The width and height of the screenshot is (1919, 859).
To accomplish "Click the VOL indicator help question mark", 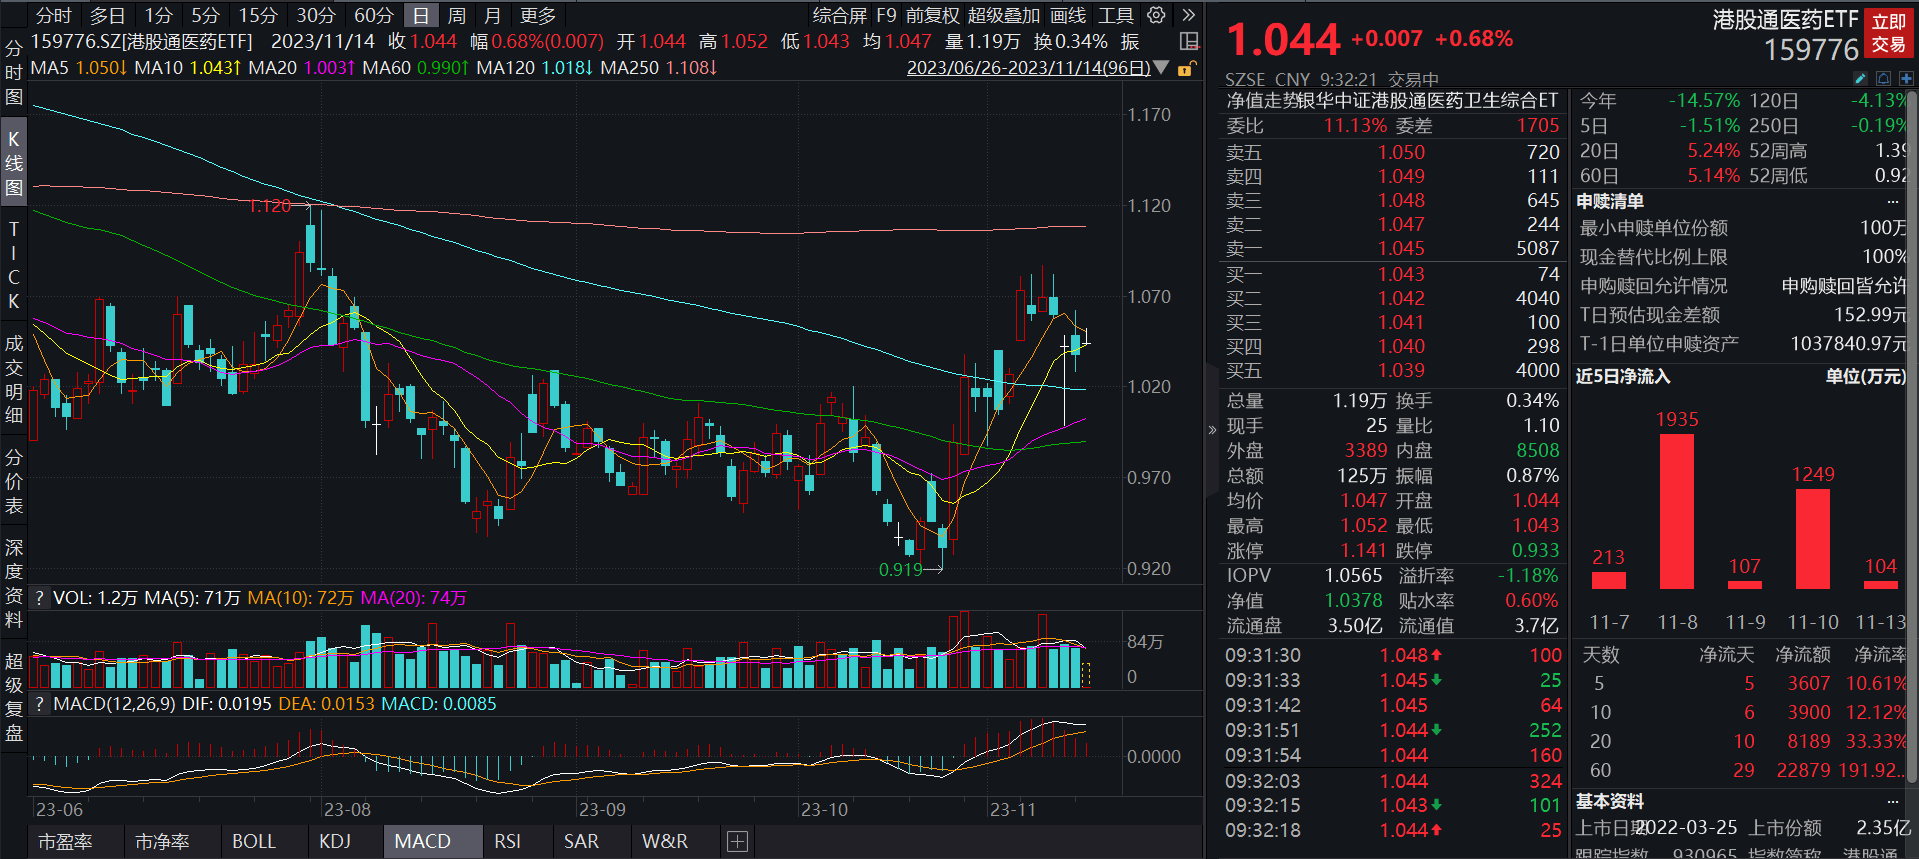I will click(x=40, y=598).
